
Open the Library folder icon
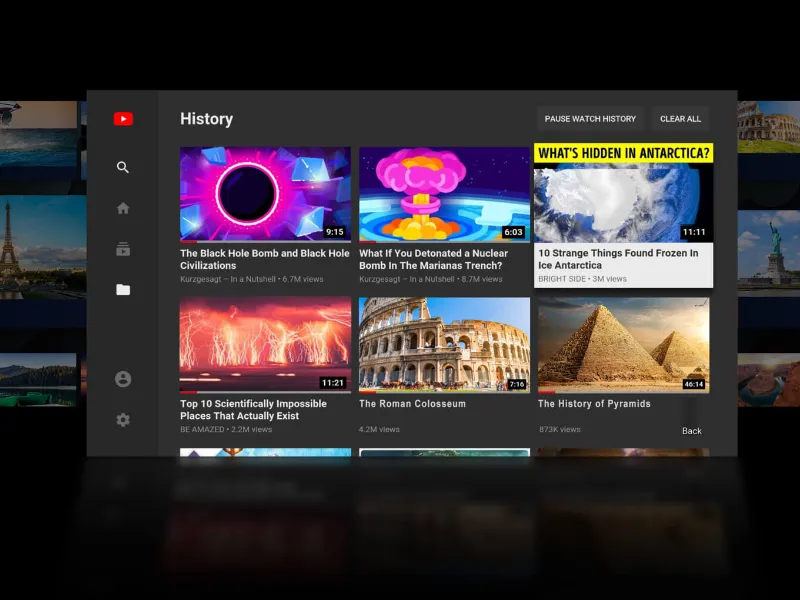click(122, 289)
